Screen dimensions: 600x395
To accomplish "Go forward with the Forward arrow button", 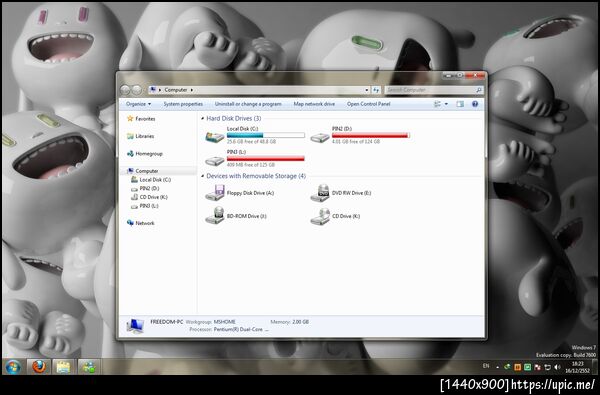I will click(137, 90).
